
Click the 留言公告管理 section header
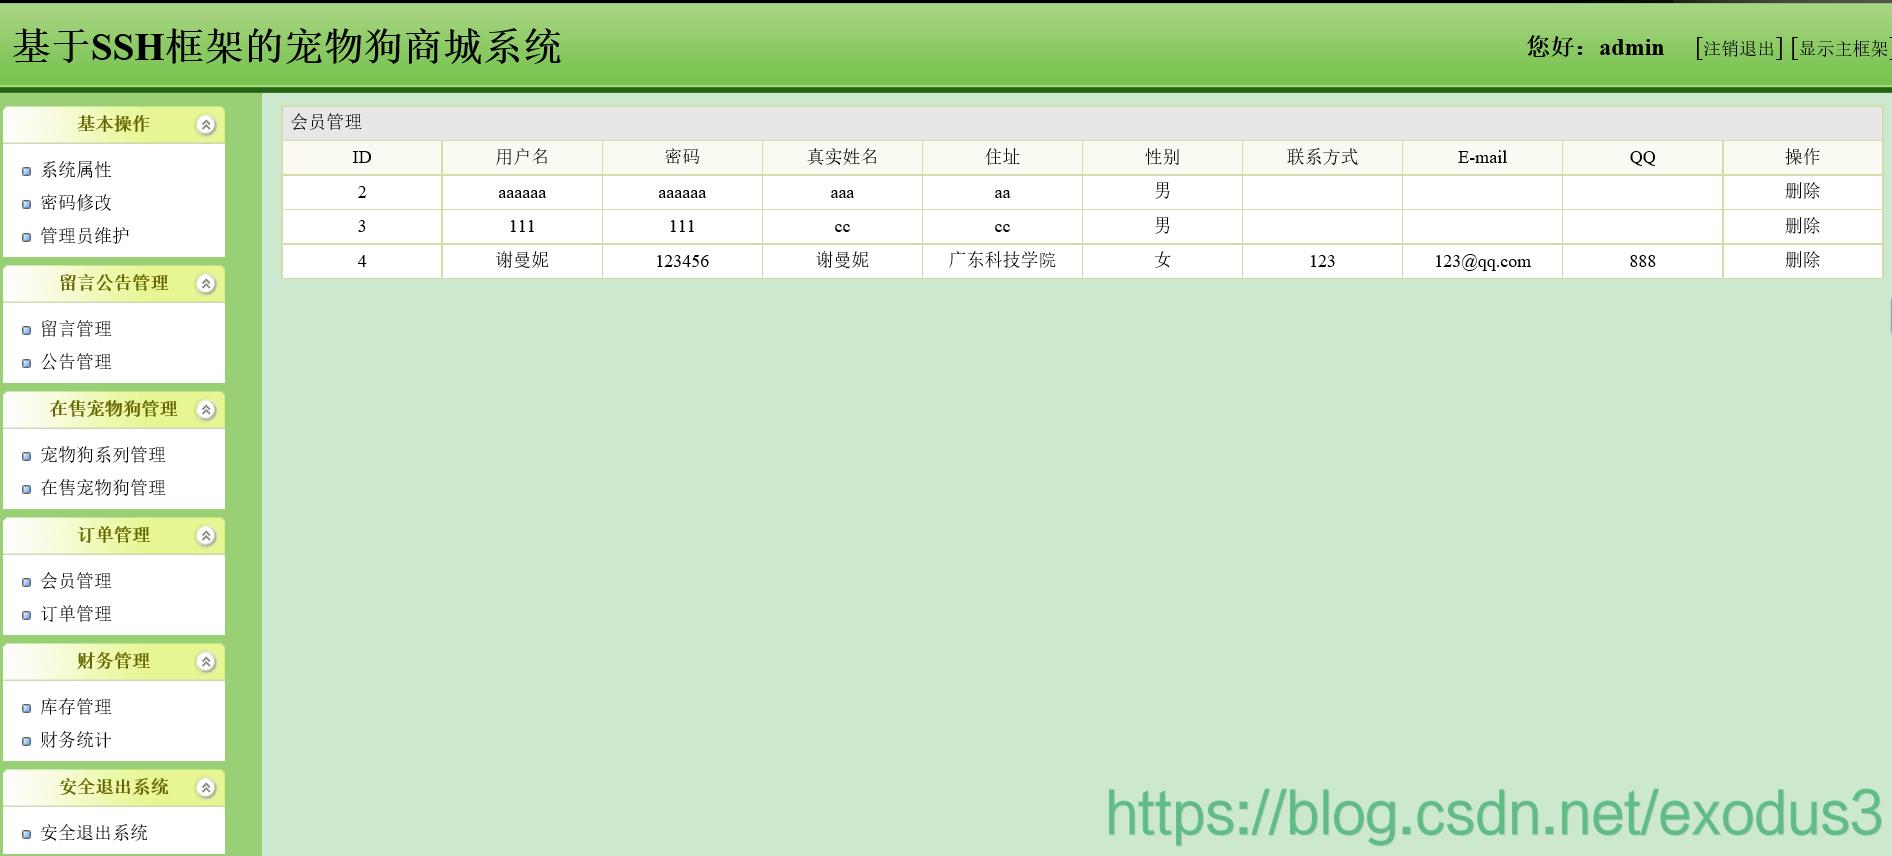(113, 283)
